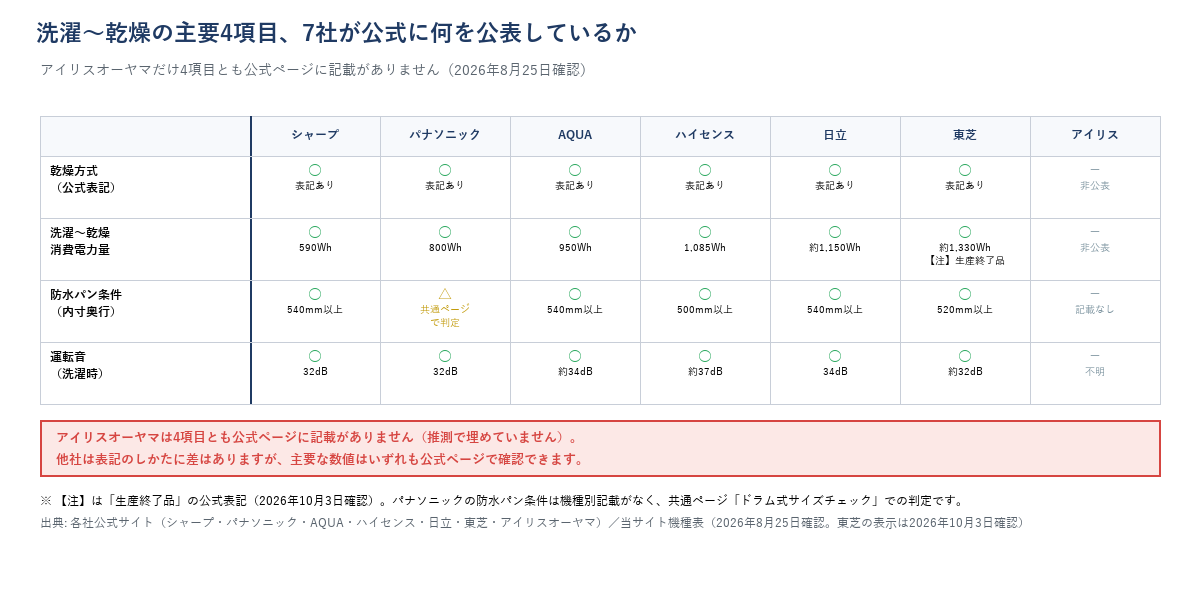The width and height of the screenshot is (1200, 600).
Task: Click the green circle above シャープ's 590Wh
Action: pos(315,232)
